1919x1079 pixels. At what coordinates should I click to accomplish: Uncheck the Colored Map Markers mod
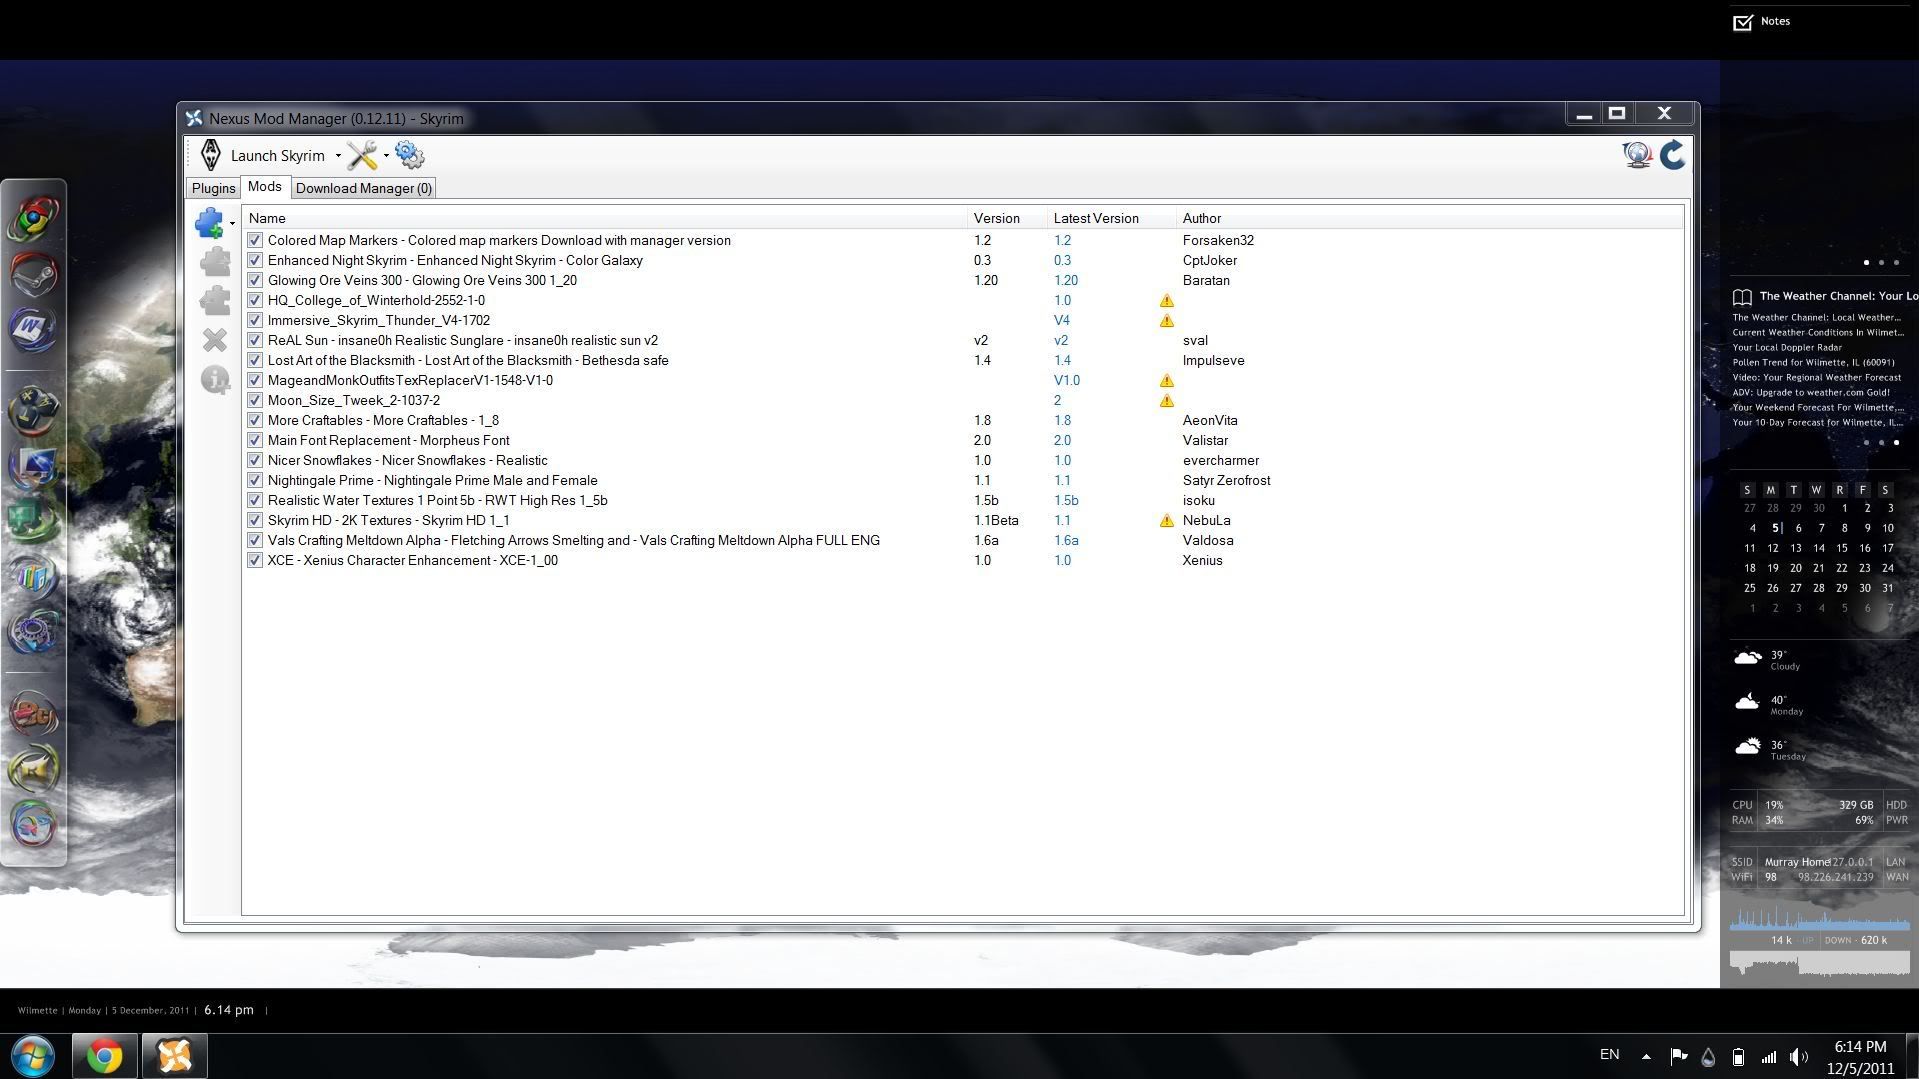(255, 241)
